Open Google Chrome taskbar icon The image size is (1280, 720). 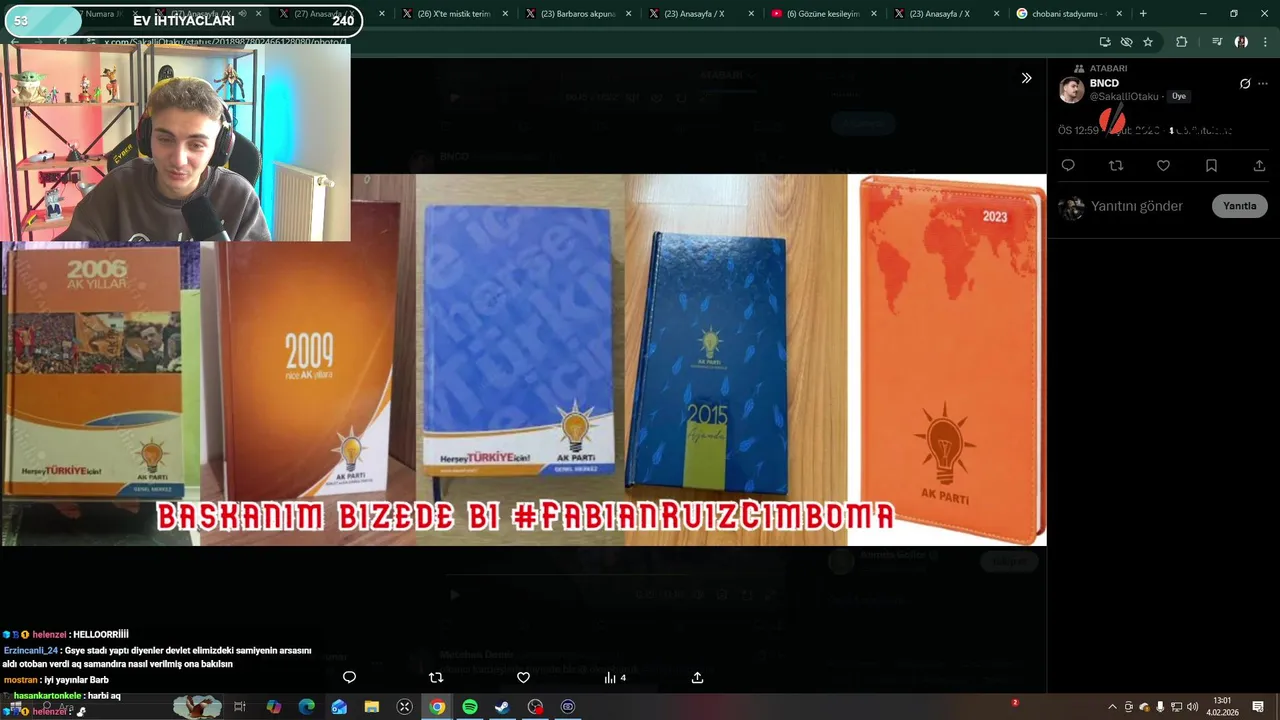[x=437, y=707]
